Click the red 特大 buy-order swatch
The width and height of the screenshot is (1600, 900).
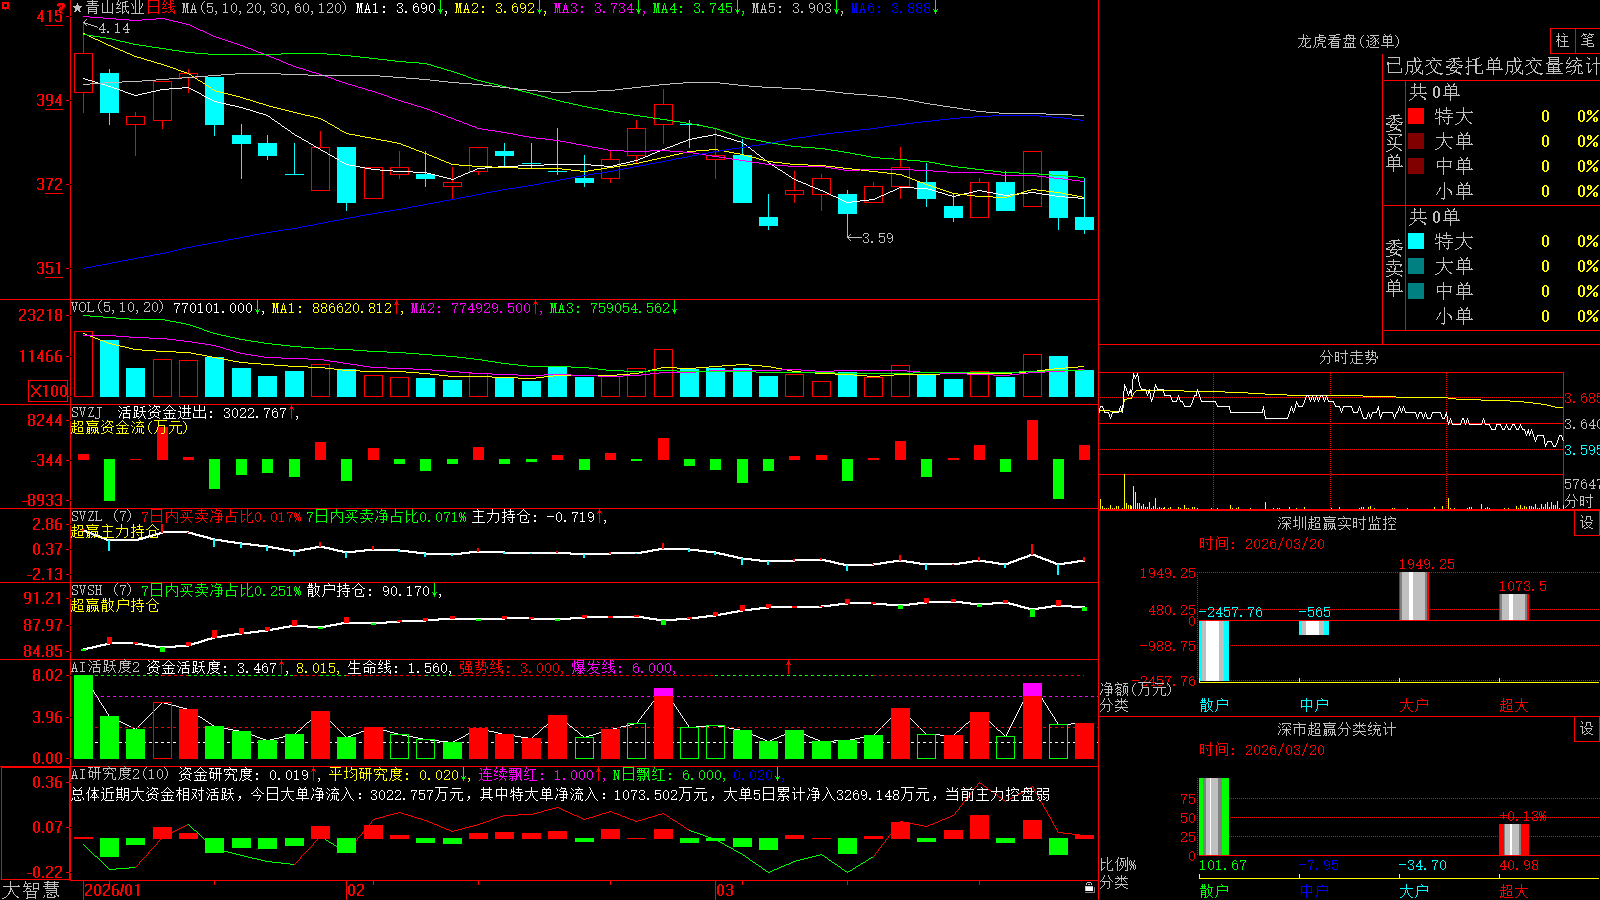click(1416, 116)
